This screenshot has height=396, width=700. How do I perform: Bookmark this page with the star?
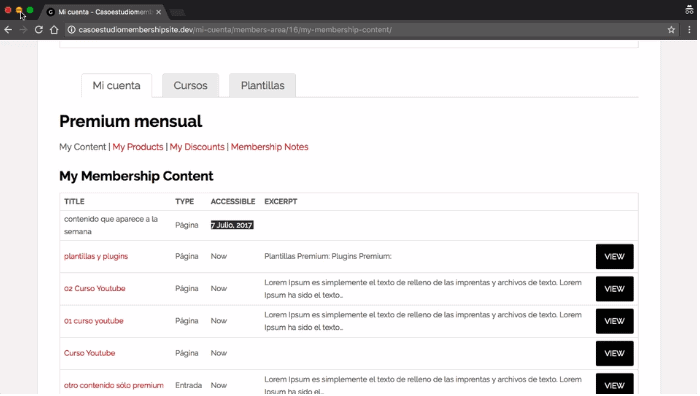pos(671,30)
